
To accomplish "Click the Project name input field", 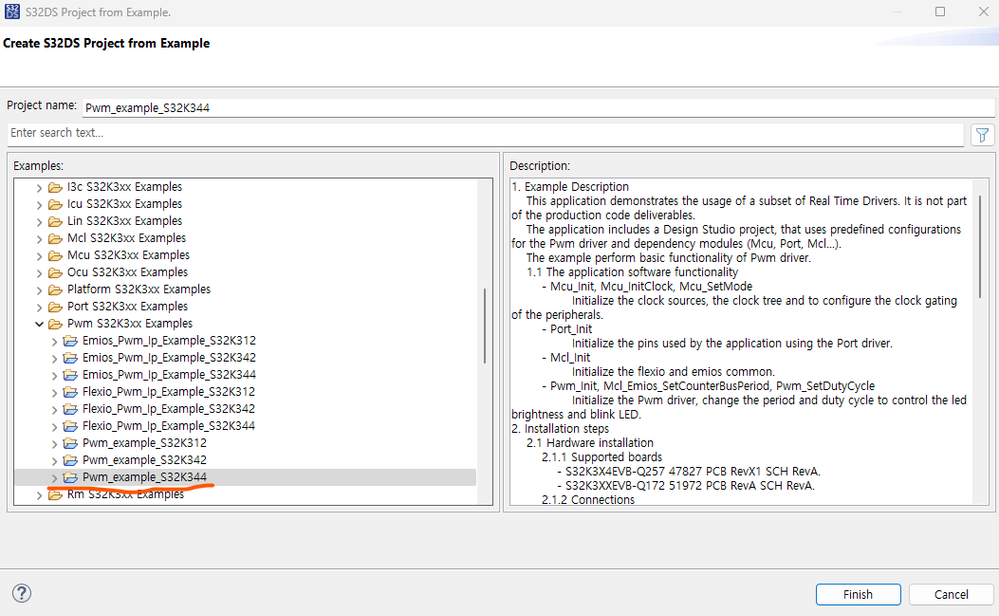I will (x=538, y=108).
